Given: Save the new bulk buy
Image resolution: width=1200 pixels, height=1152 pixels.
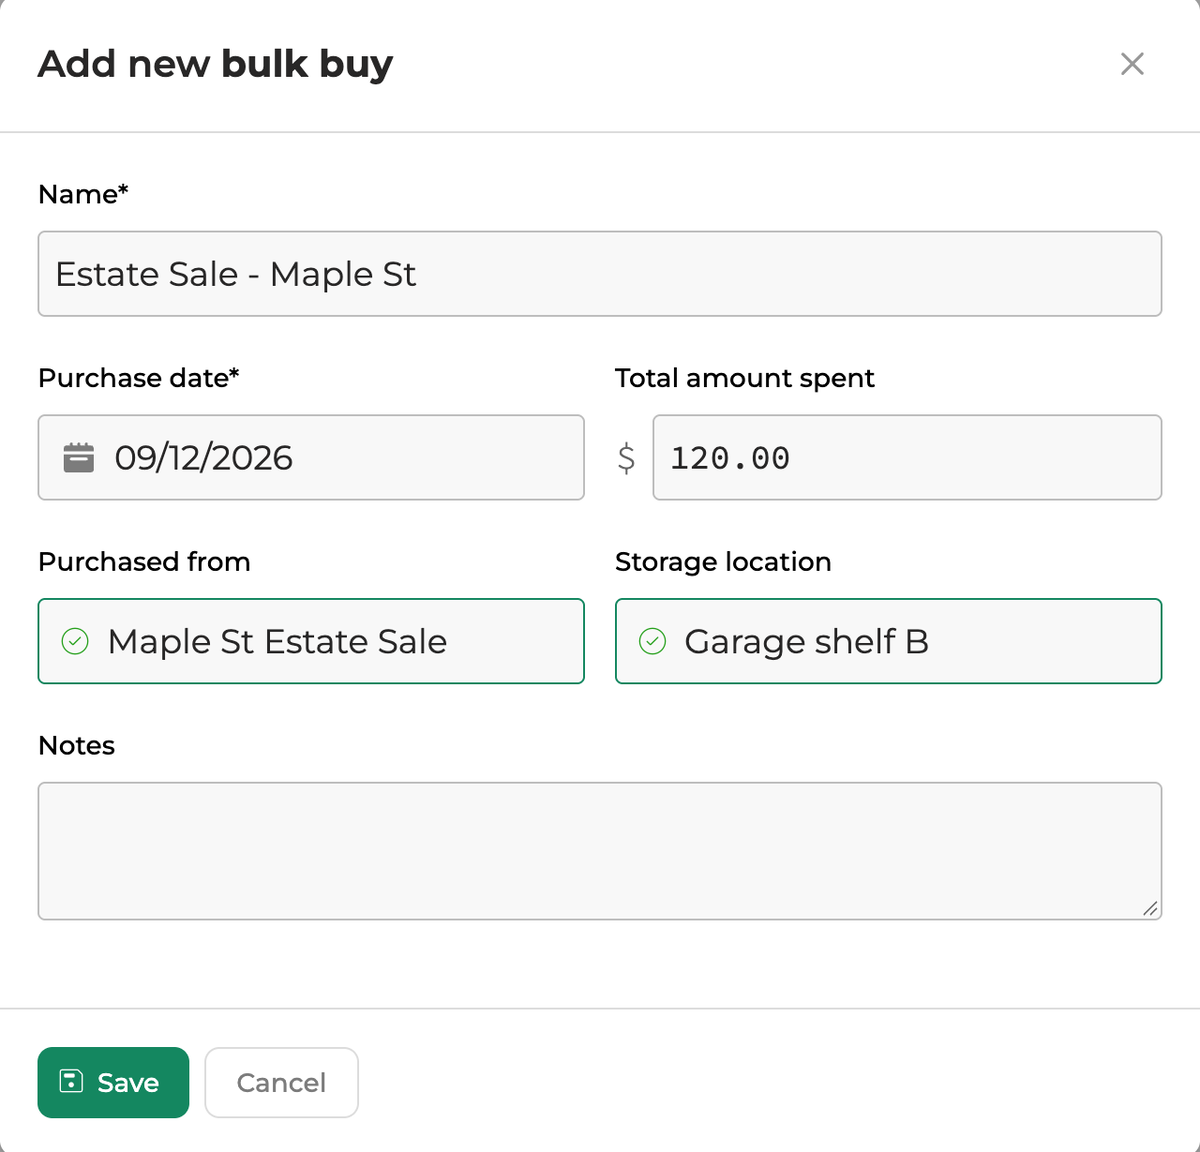Looking at the screenshot, I should click(113, 1082).
